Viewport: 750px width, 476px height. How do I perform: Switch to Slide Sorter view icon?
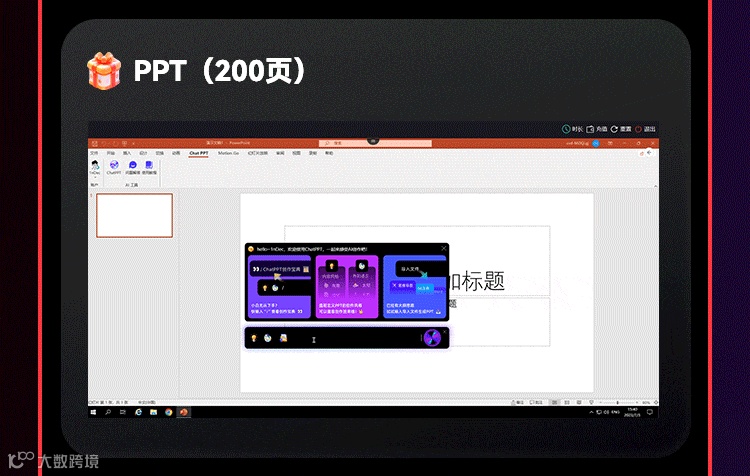click(567, 402)
